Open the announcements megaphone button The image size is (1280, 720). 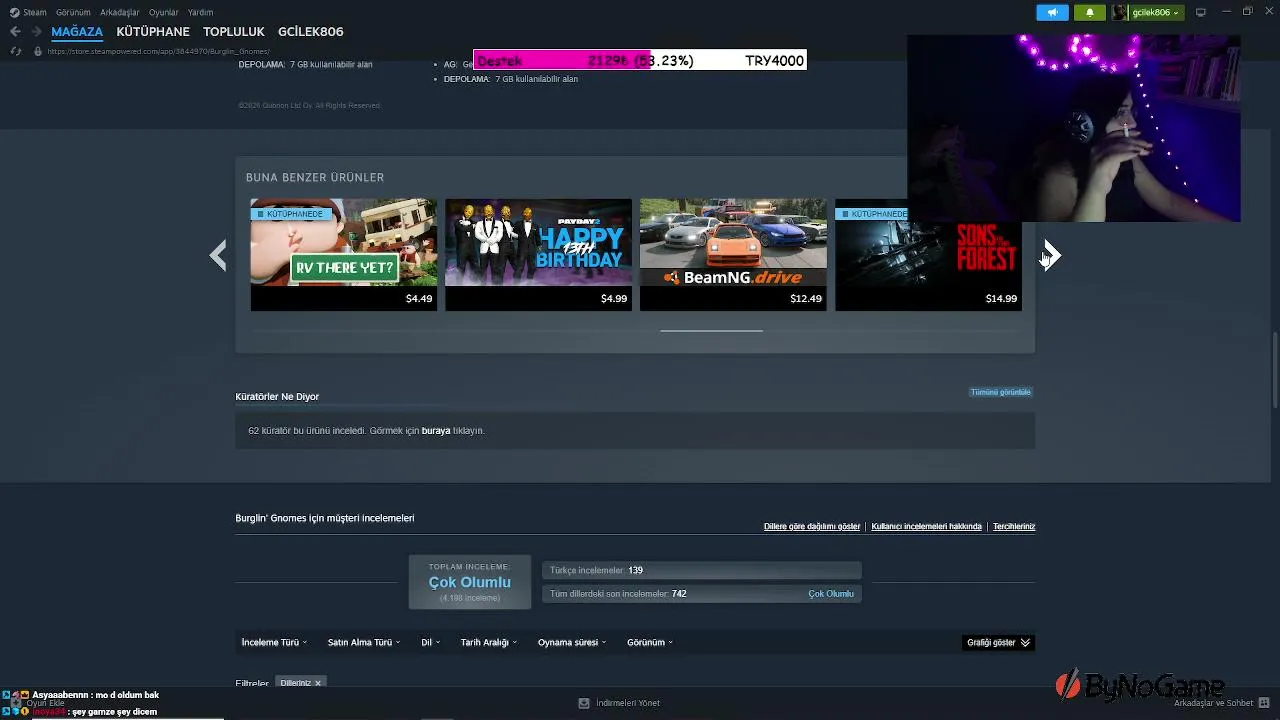(x=1052, y=12)
